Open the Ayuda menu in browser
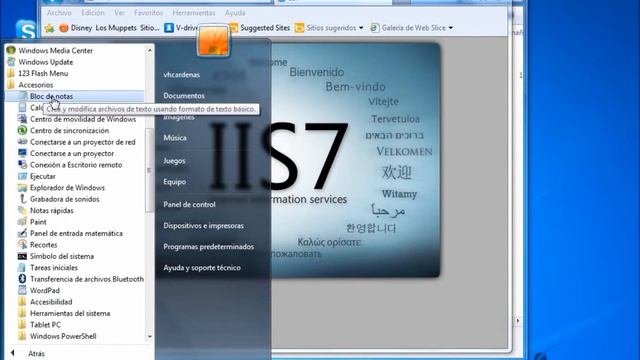The image size is (640, 360). pos(235,13)
